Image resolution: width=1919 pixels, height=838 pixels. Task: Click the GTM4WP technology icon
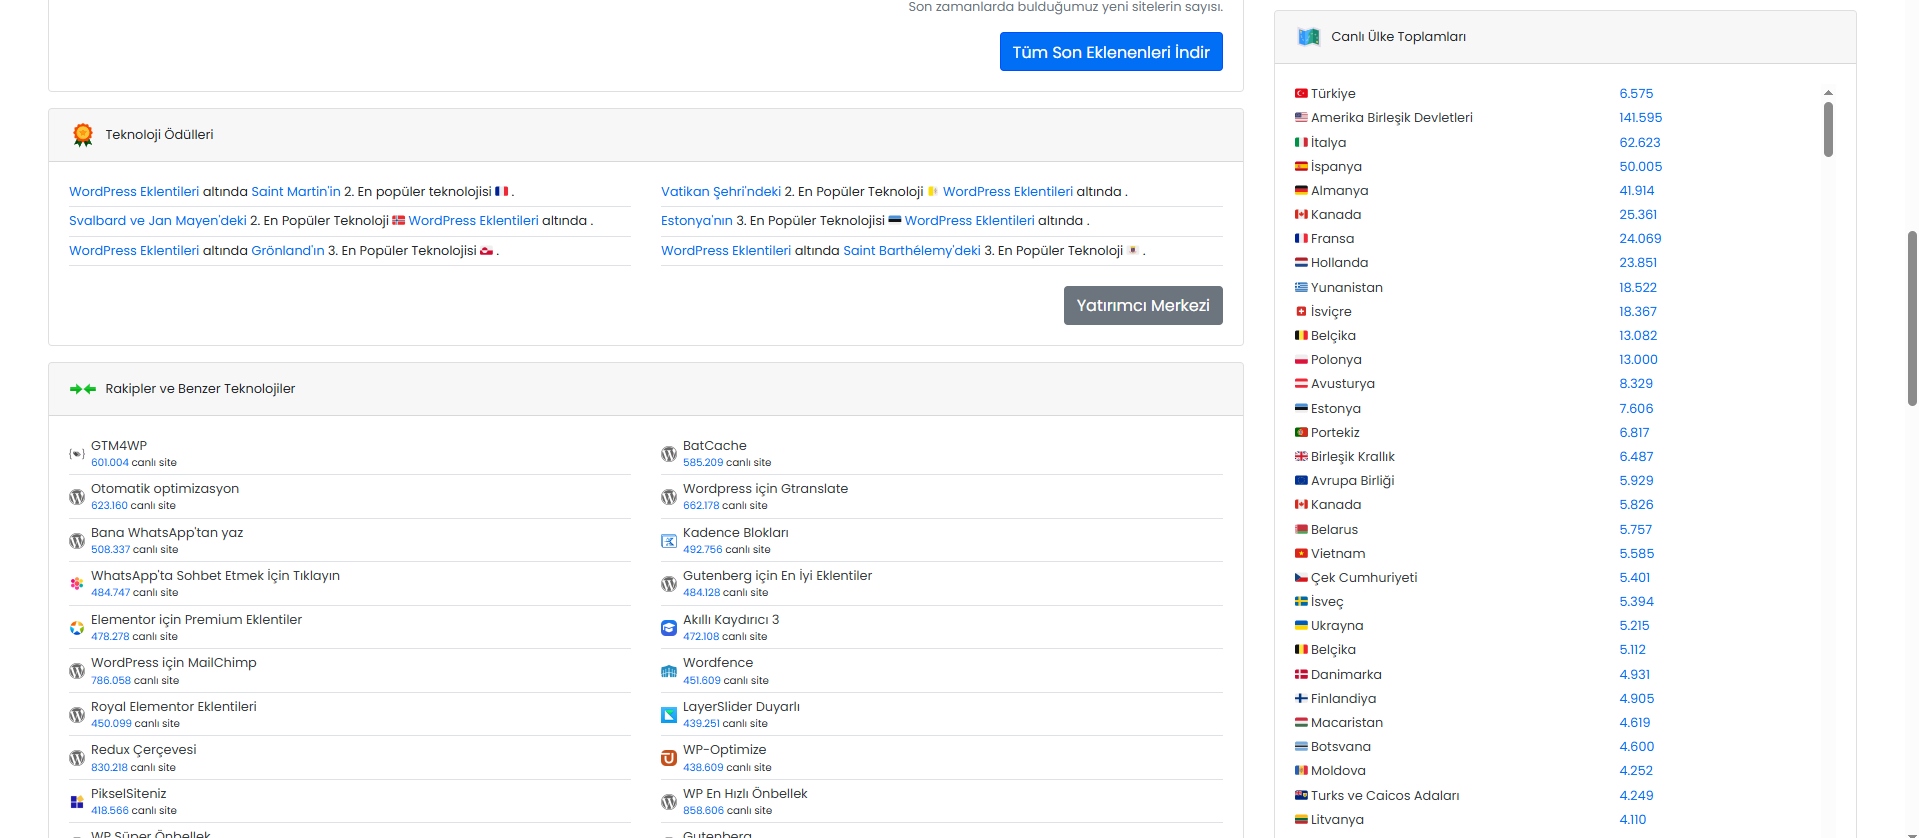[77, 454]
